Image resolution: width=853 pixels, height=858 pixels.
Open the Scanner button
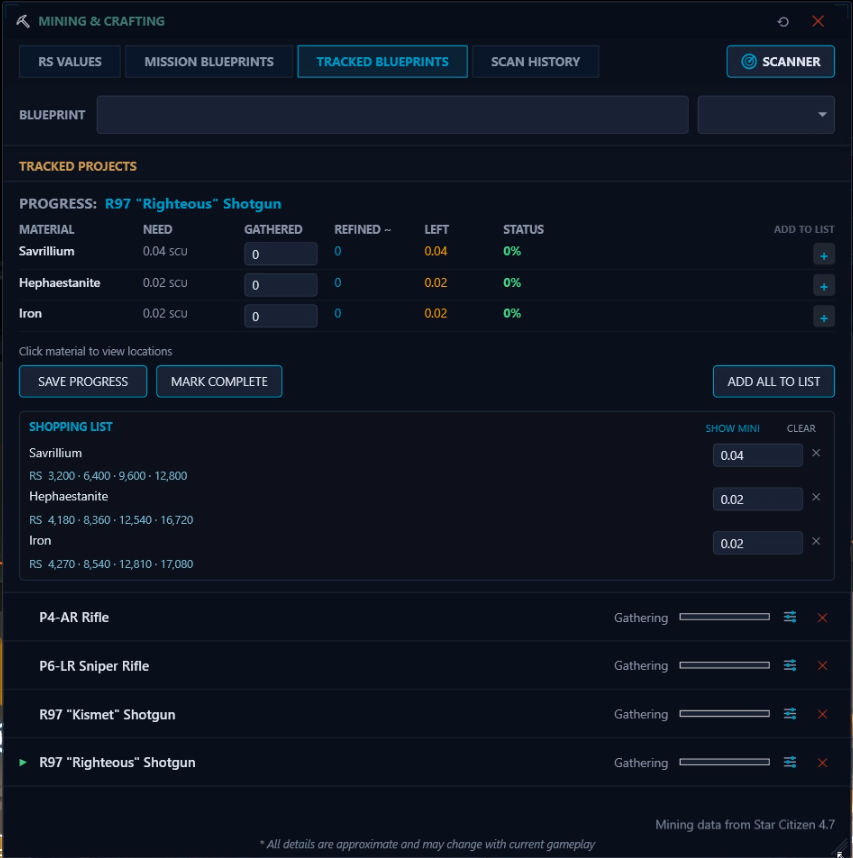[x=780, y=61]
